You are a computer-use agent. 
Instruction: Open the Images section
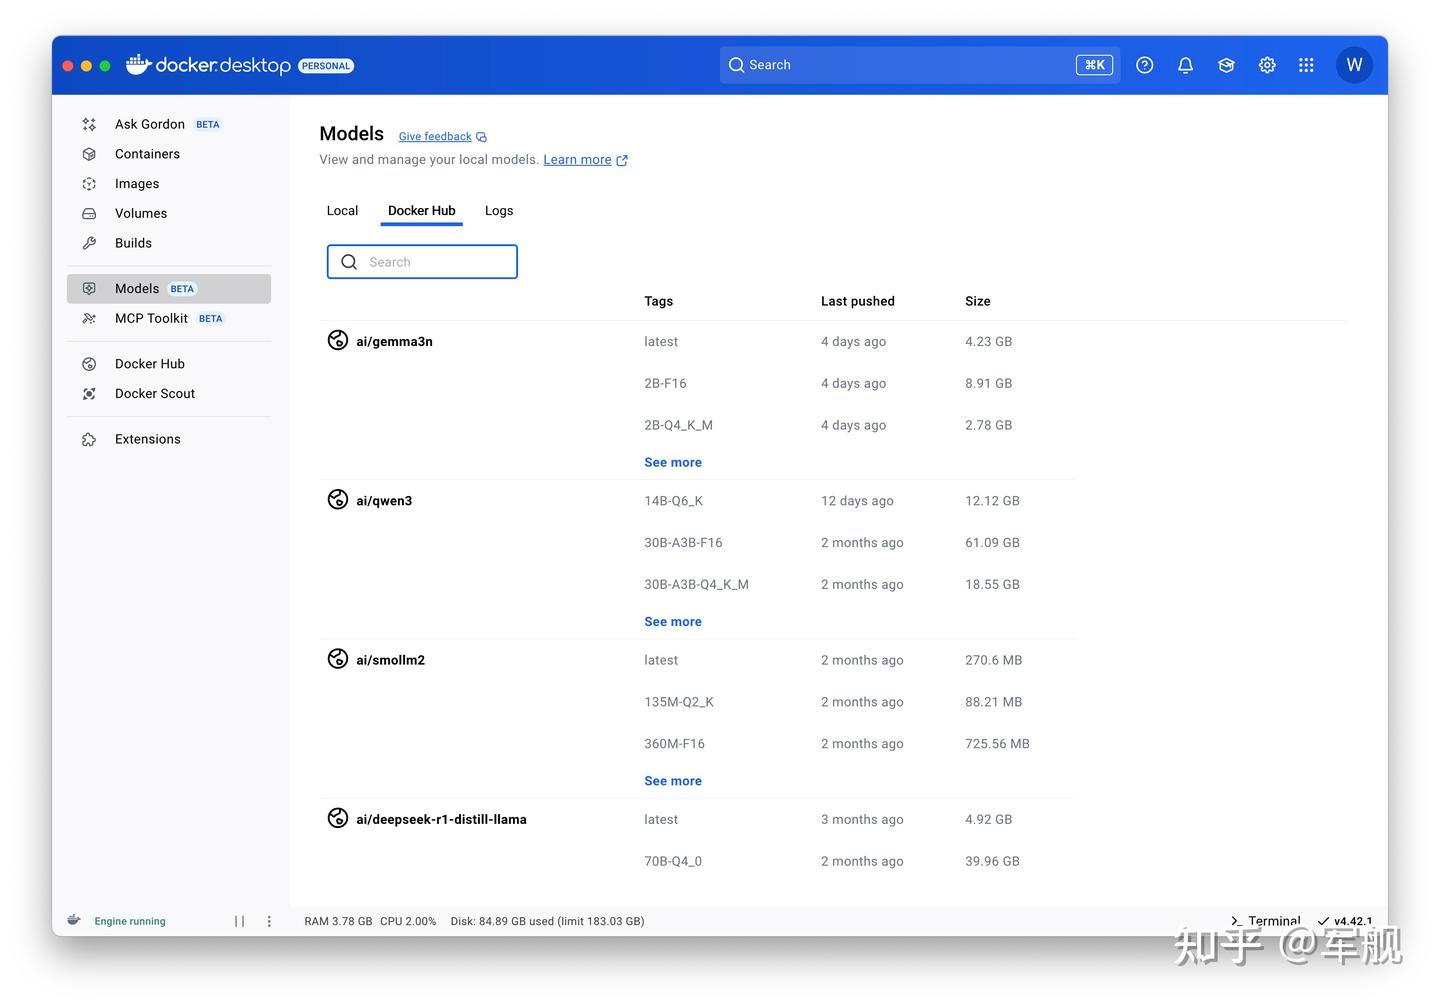[x=136, y=183]
